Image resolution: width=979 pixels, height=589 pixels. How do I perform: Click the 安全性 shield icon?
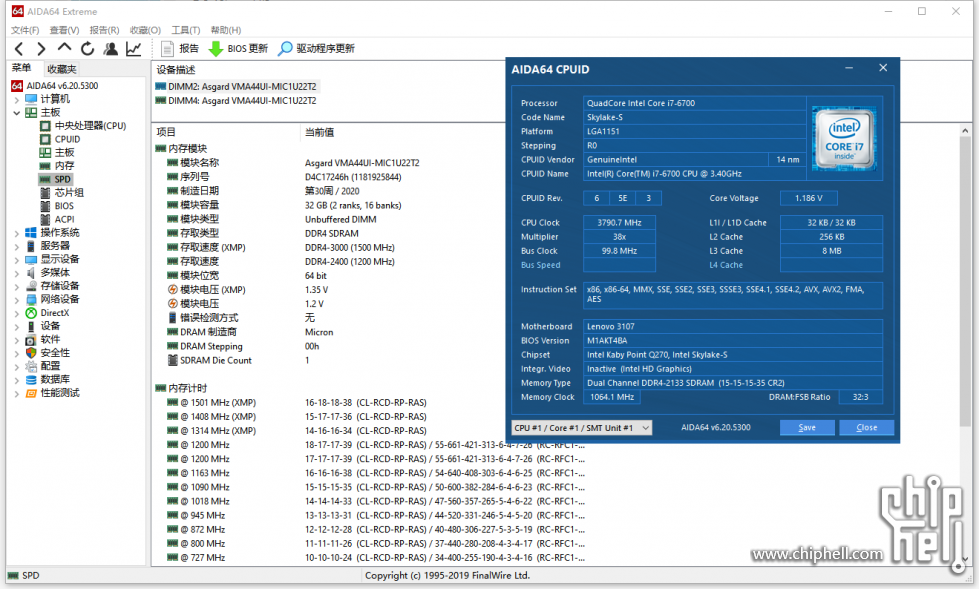pos(31,353)
